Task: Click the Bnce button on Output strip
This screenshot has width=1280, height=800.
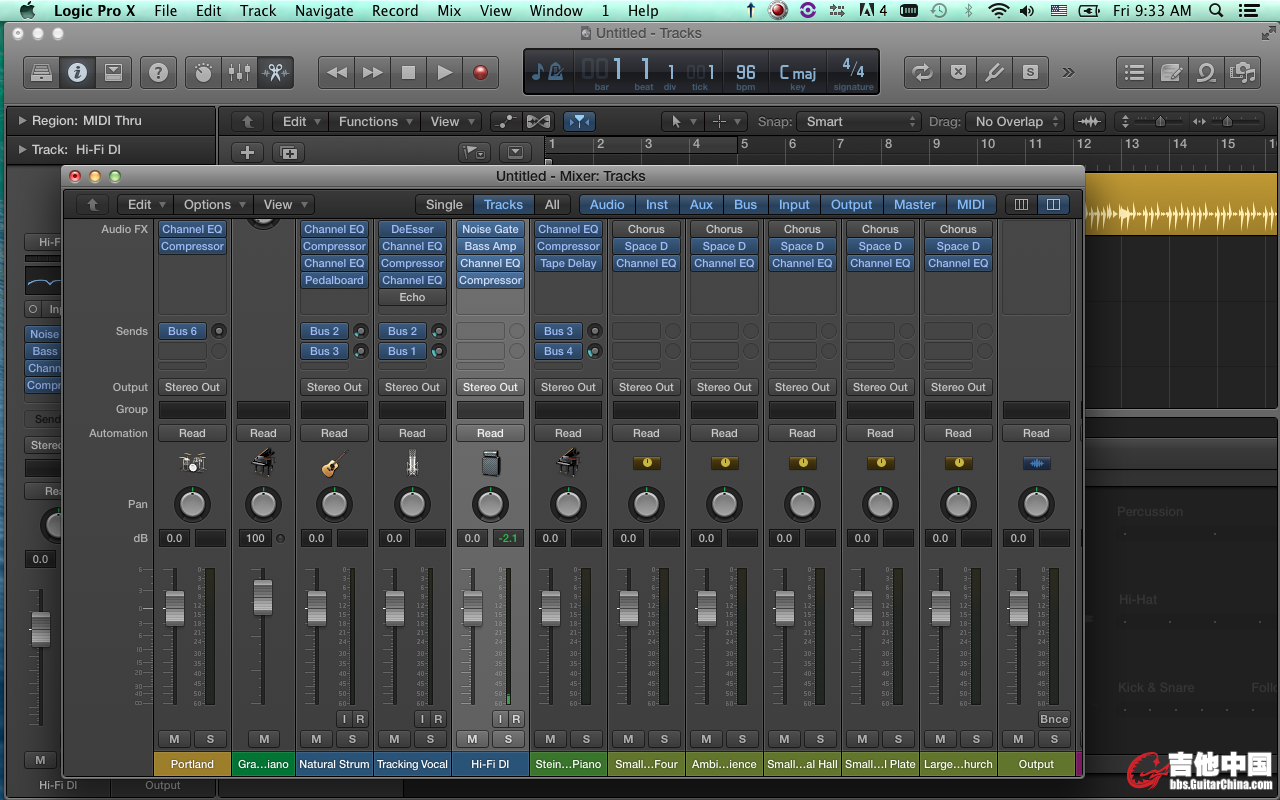Action: coord(1053,719)
